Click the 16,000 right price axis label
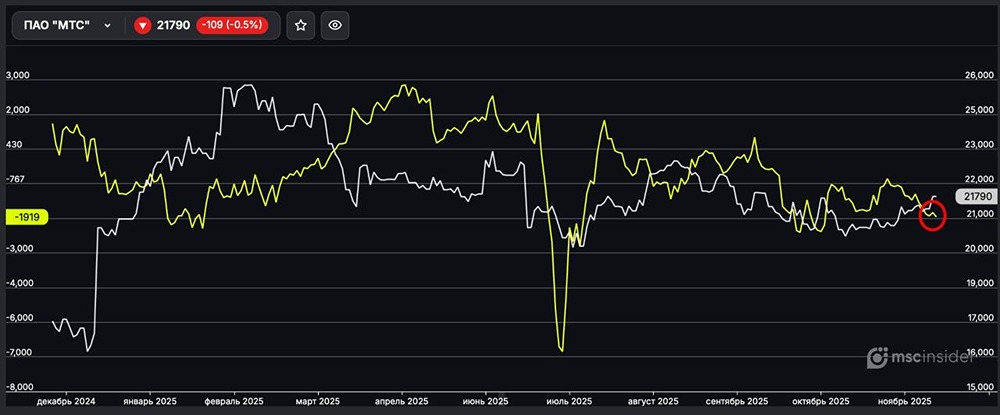 click(974, 353)
